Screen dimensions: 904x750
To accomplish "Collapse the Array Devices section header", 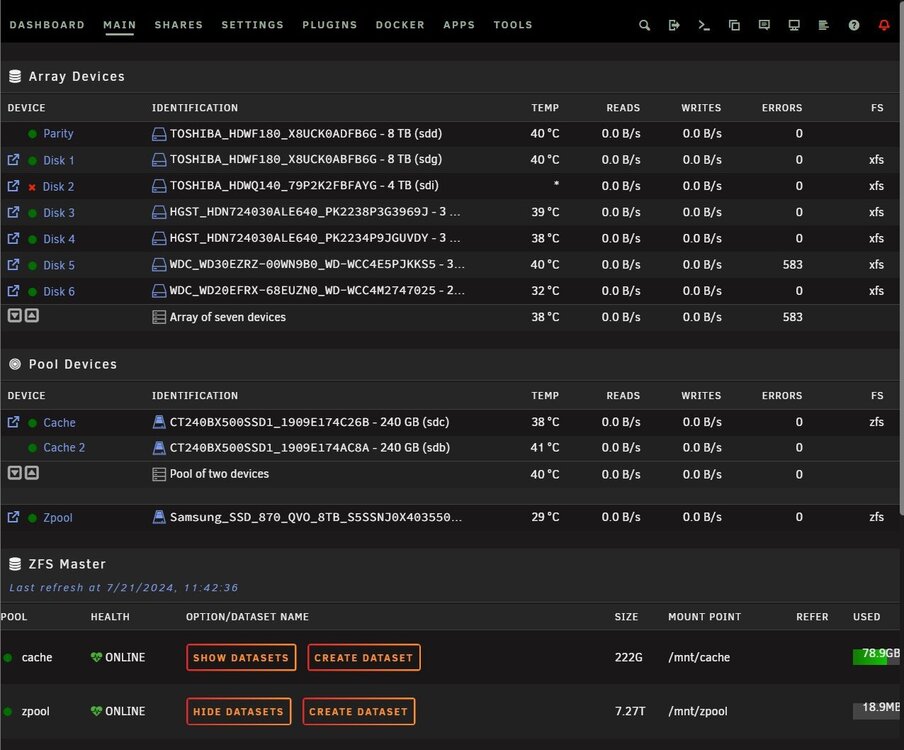I will 450,76.
